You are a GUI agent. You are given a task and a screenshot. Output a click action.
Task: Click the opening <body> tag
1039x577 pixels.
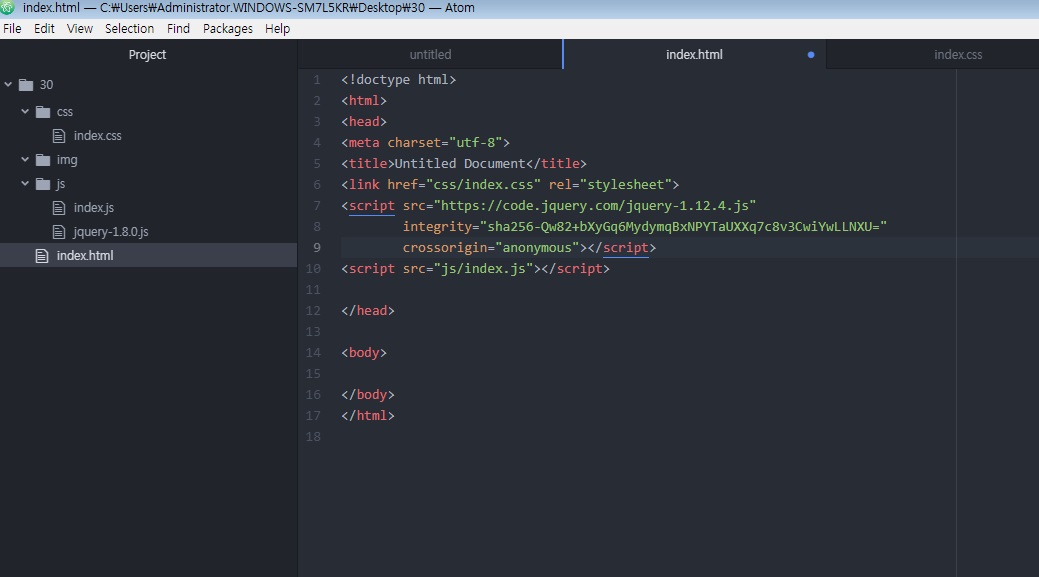pos(364,353)
